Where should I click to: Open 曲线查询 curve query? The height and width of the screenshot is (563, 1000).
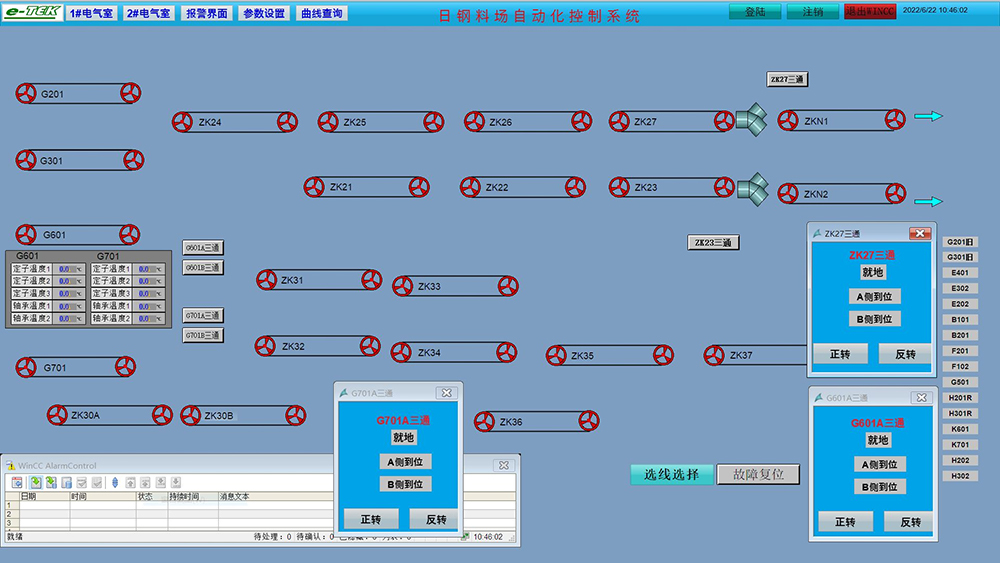tap(321, 13)
